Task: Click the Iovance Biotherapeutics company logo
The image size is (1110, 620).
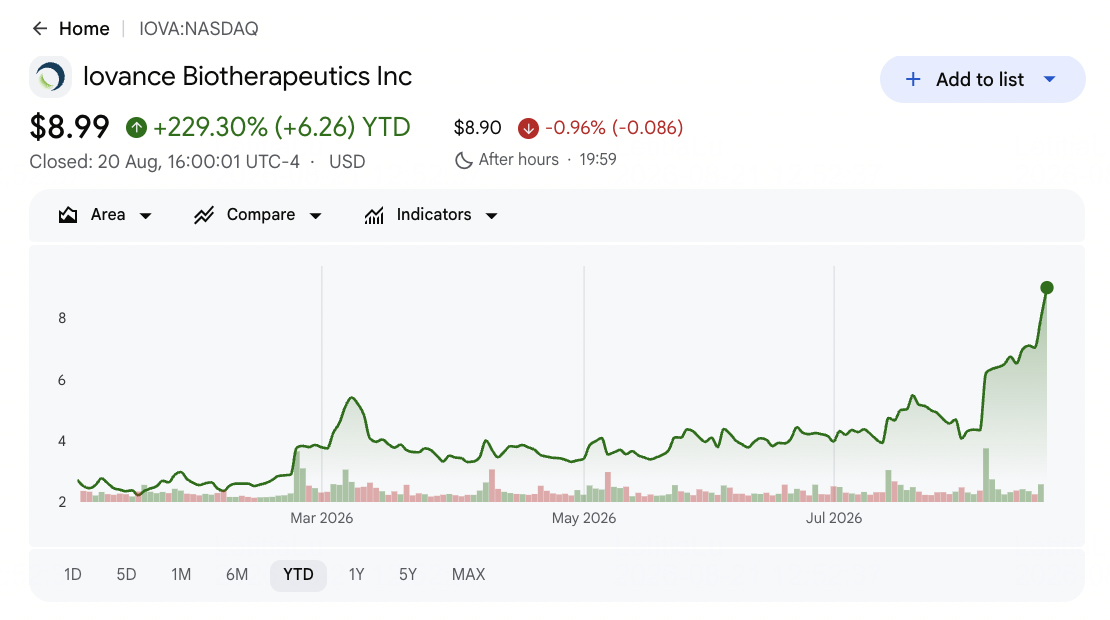Action: [50, 76]
